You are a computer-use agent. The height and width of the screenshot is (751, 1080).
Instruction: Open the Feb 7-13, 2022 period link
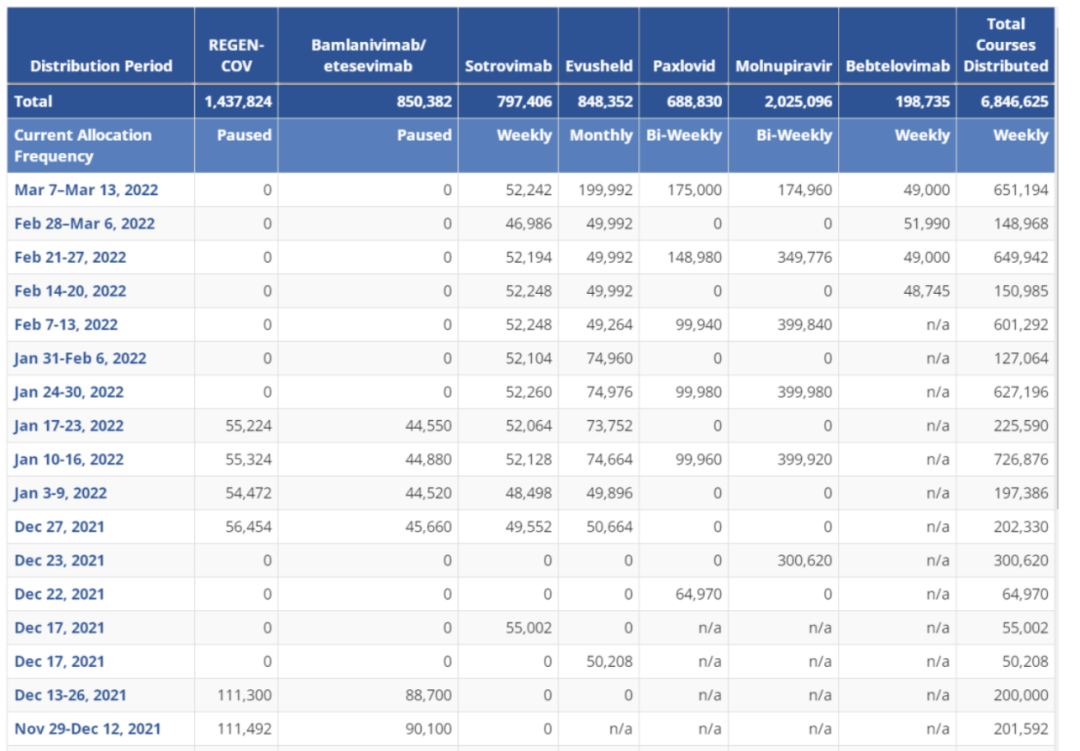66,325
